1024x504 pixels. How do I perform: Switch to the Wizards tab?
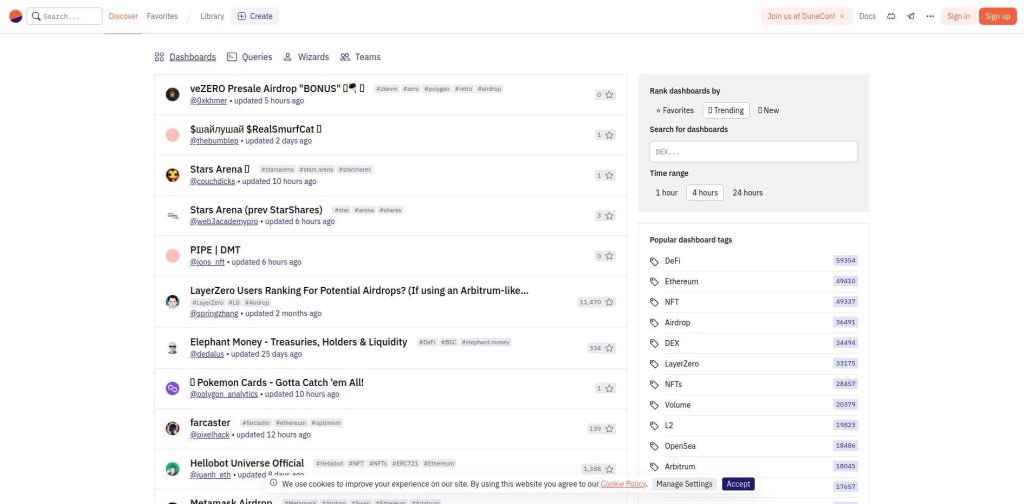click(306, 57)
